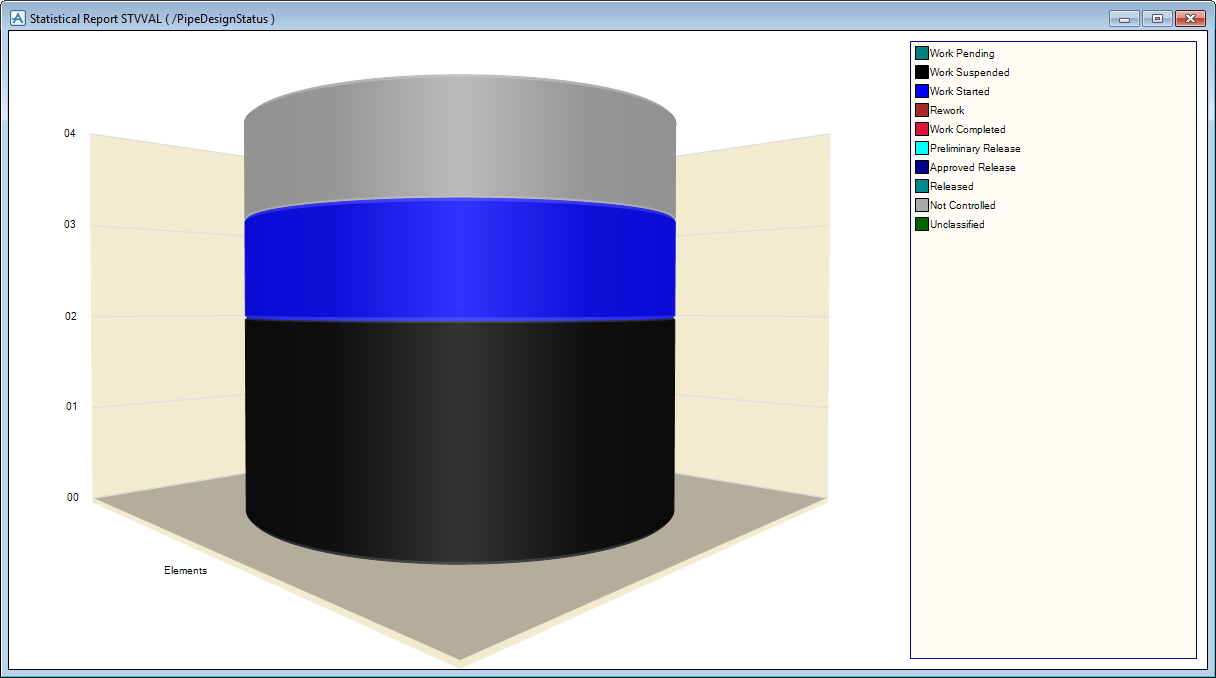Image resolution: width=1216 pixels, height=678 pixels.
Task: Close the Statistical Report window
Action: coord(1190,19)
